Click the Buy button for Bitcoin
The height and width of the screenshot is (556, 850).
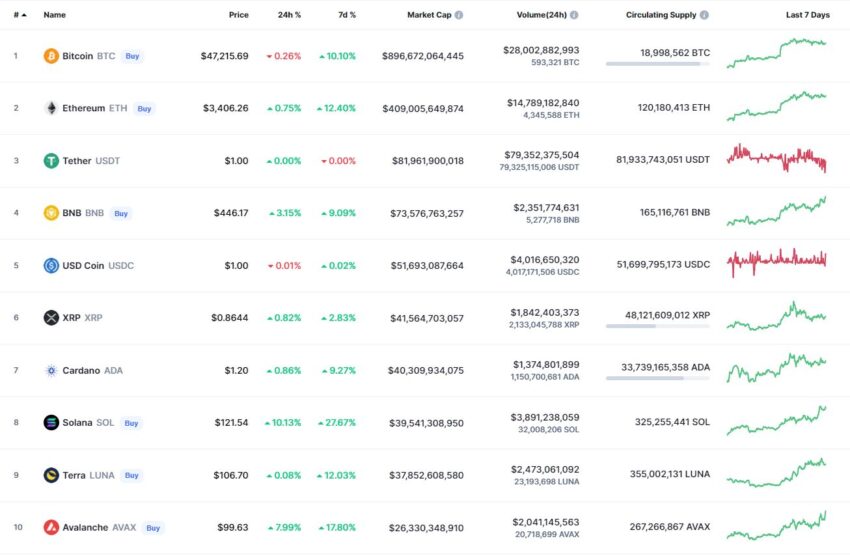132,56
